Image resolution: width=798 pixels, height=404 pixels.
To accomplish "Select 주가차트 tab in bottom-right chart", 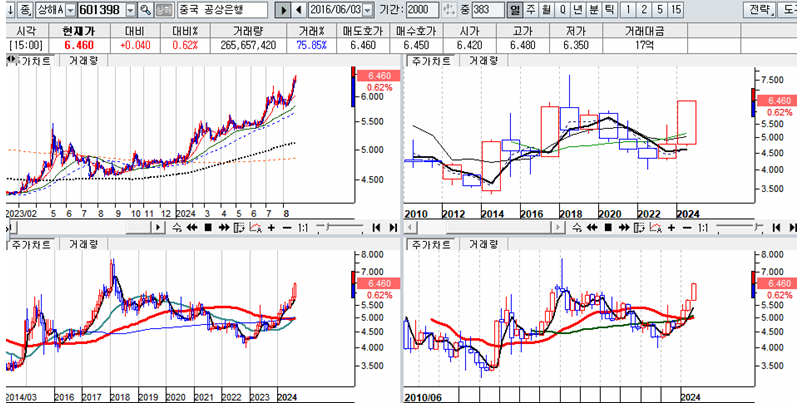I will pyautogui.click(x=429, y=243).
